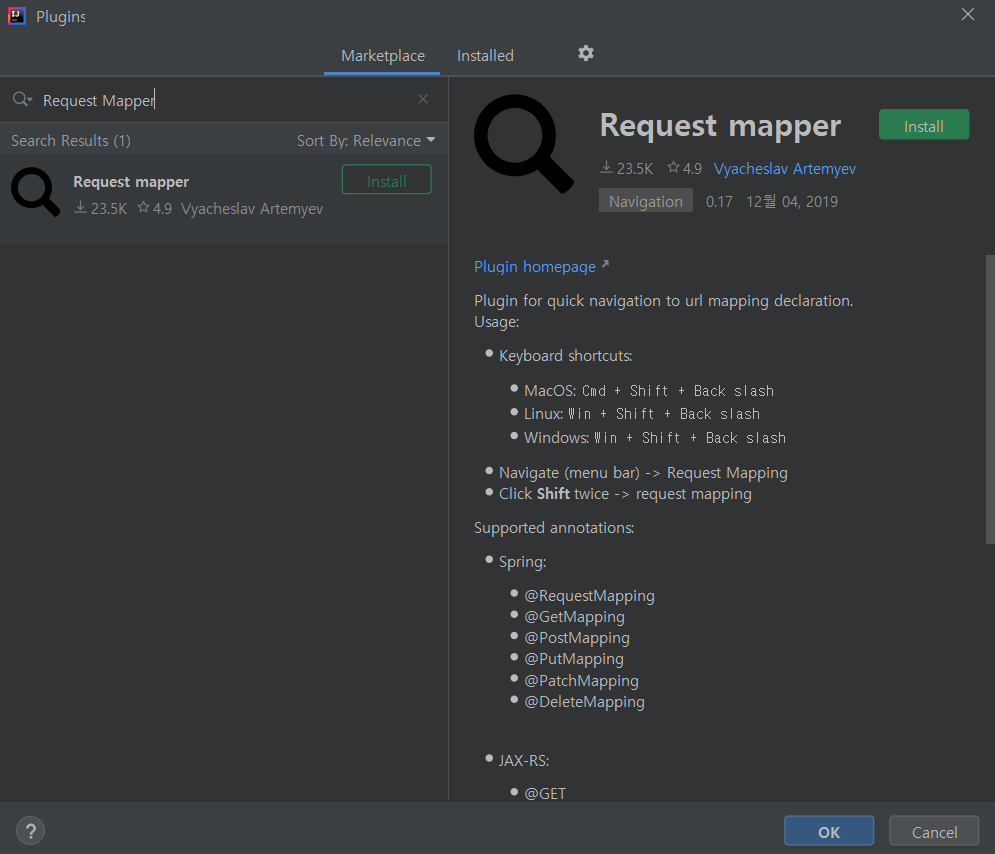
Task: Clear the search text with the X icon
Action: (x=423, y=99)
